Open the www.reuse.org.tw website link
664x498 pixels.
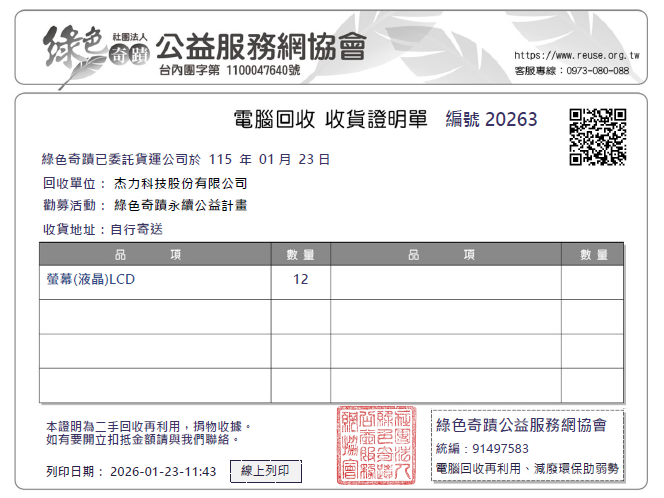pos(575,55)
